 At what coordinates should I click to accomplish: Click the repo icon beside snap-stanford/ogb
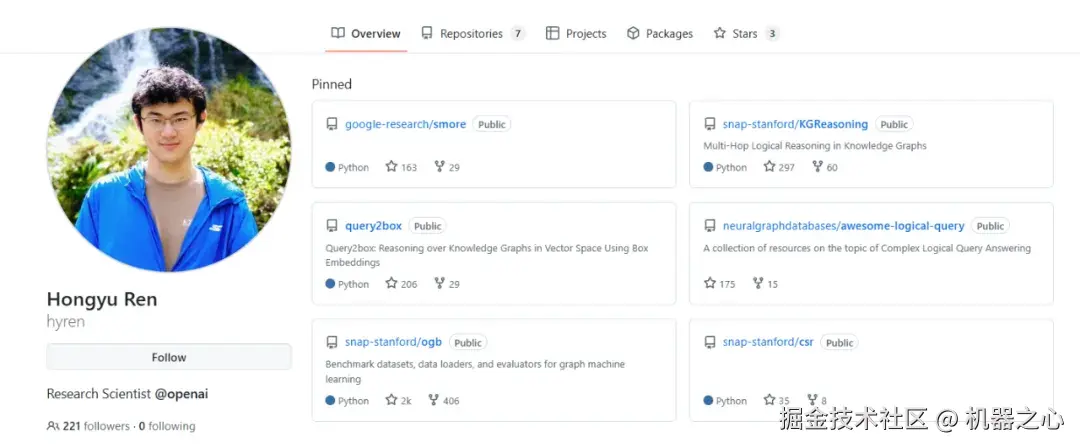coord(332,342)
